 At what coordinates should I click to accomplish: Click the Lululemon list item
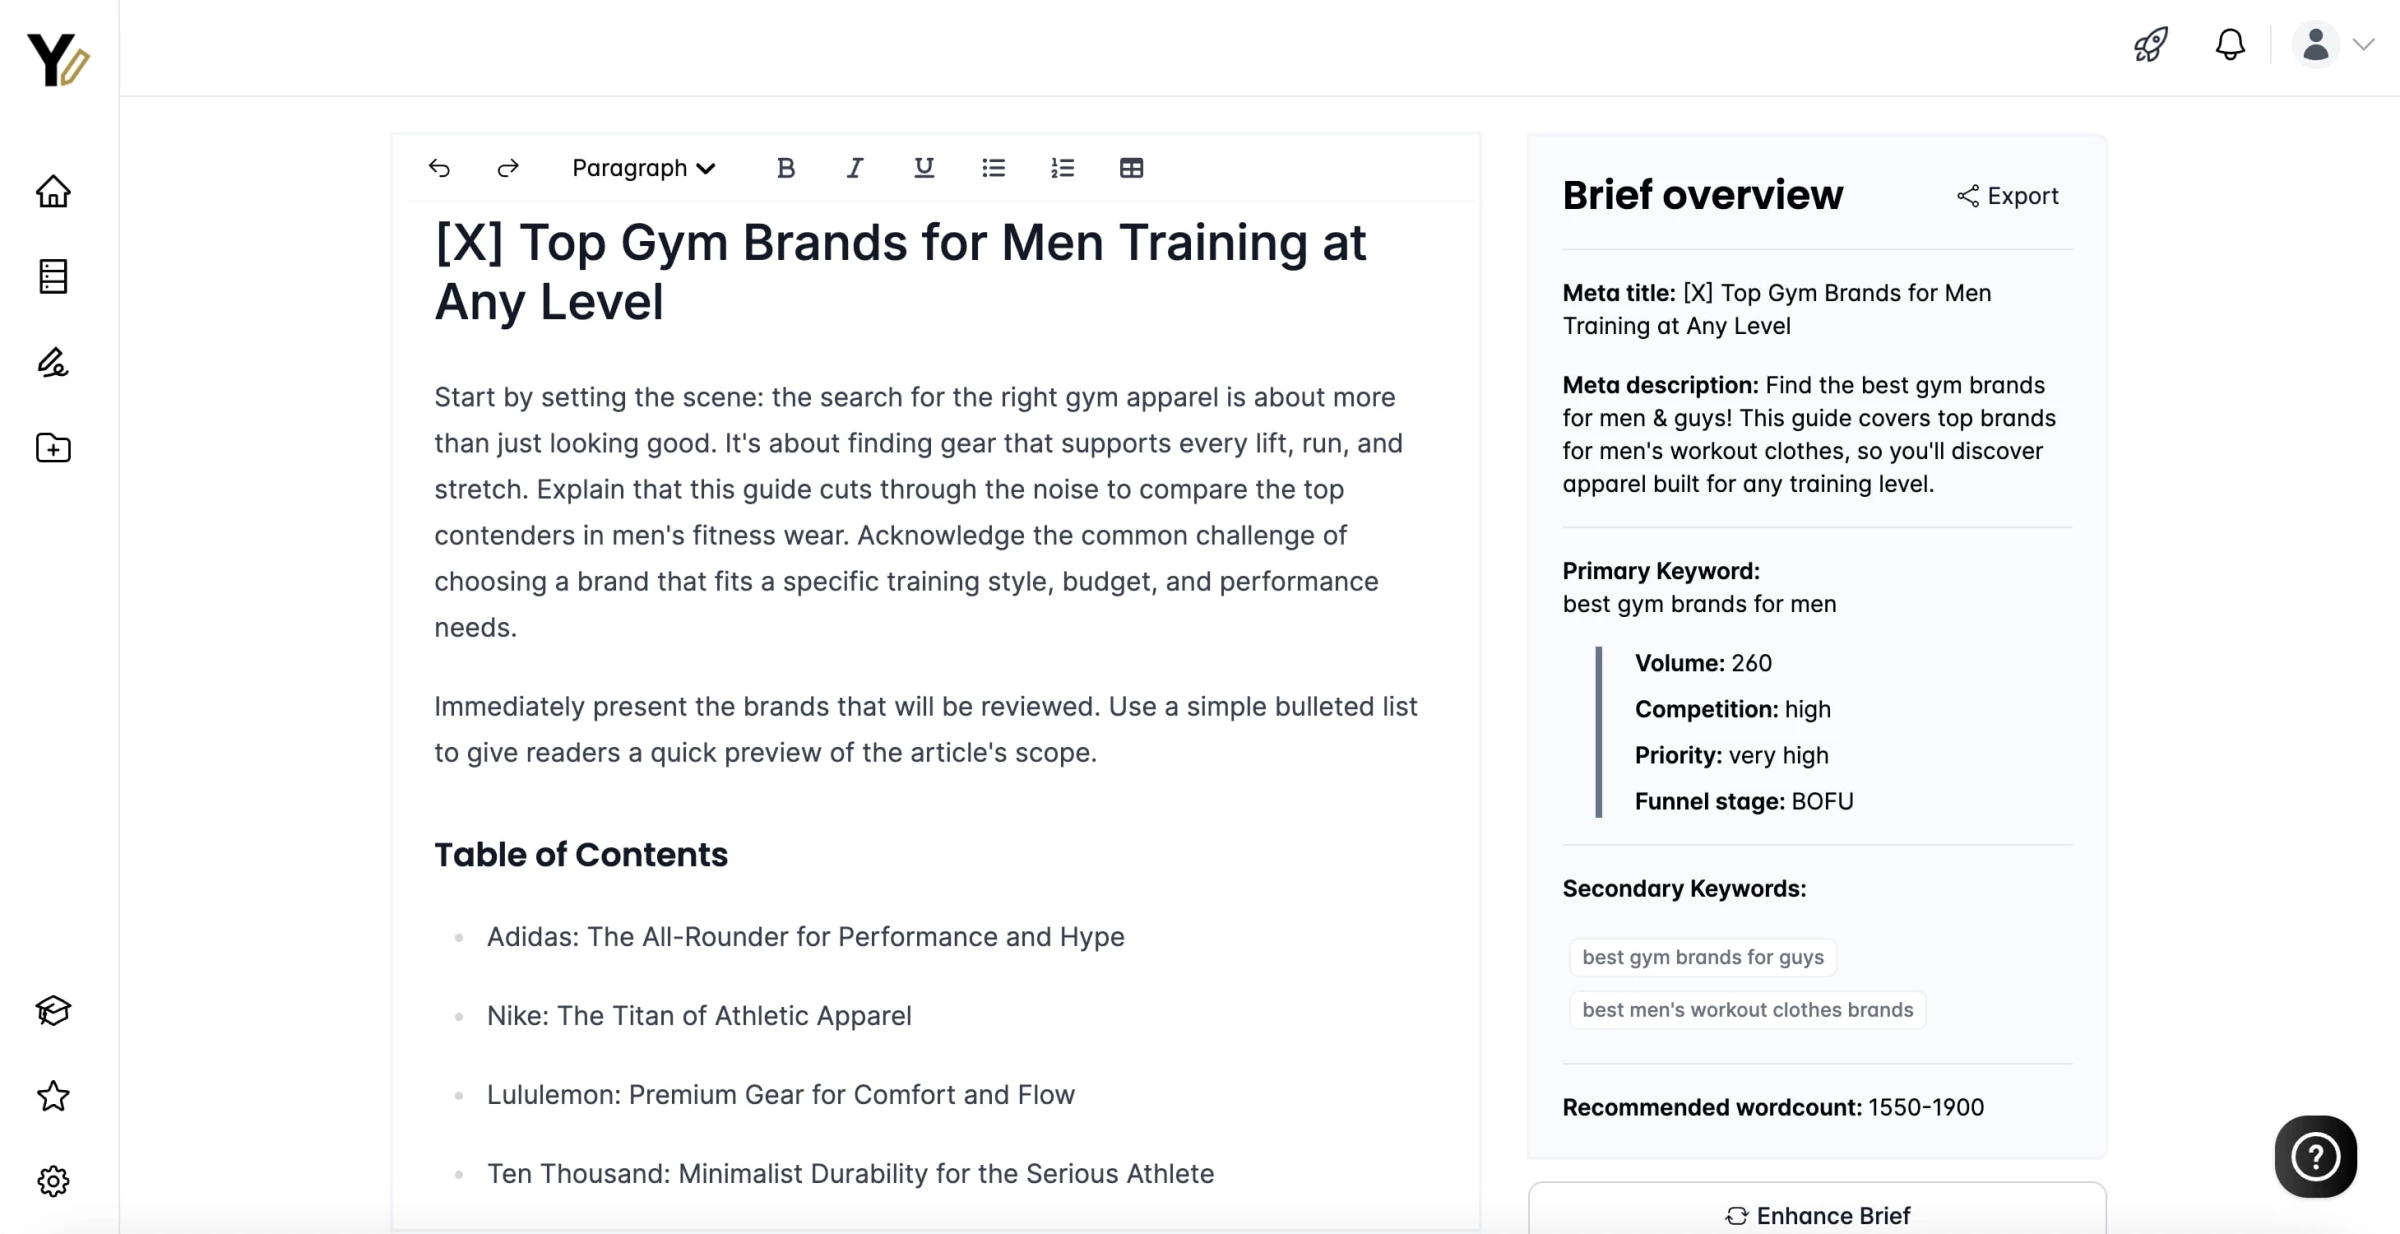pos(781,1095)
